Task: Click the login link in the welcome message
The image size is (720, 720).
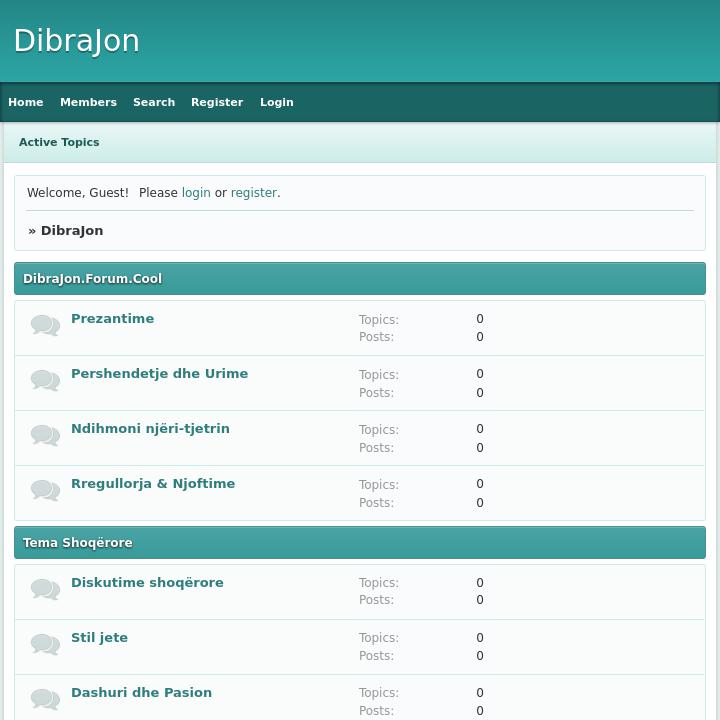Action: 196,193
